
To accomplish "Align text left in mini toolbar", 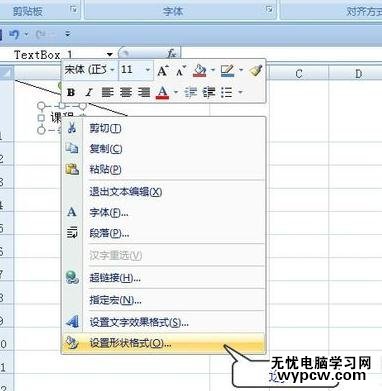I will [x=107, y=92].
